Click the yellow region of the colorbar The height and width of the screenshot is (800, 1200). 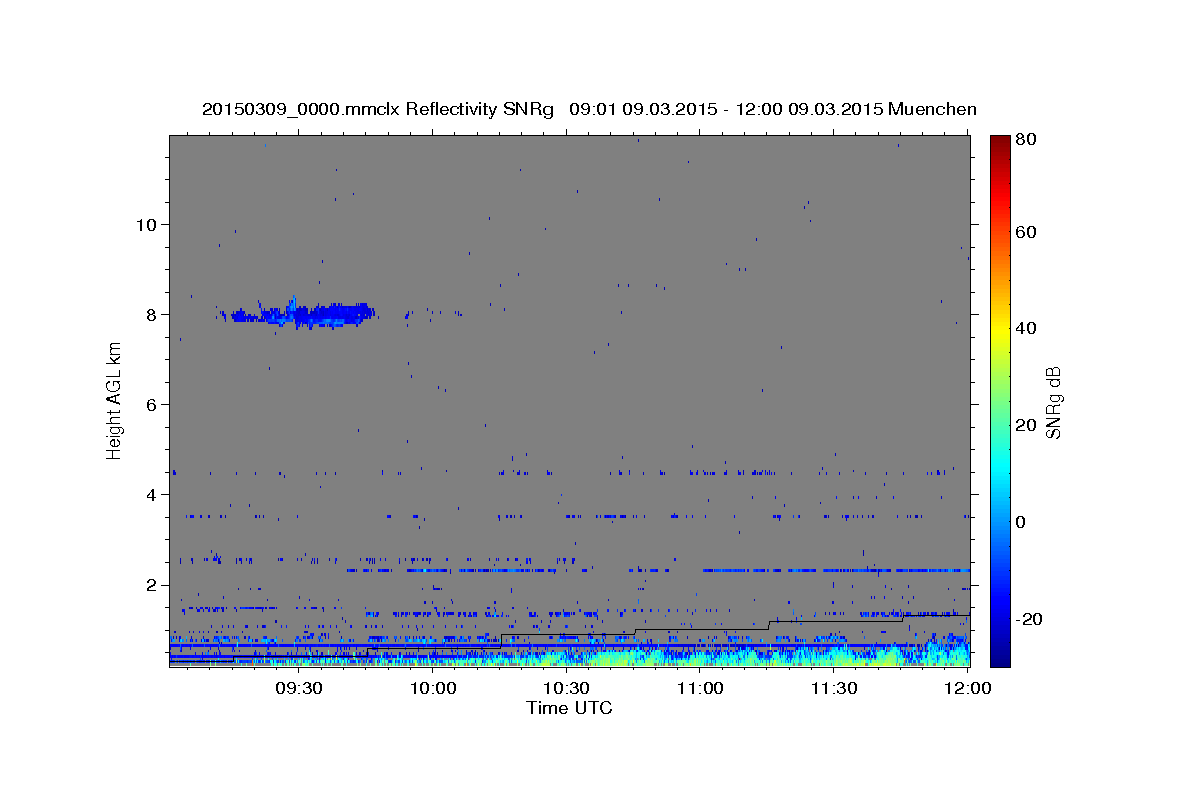1000,330
